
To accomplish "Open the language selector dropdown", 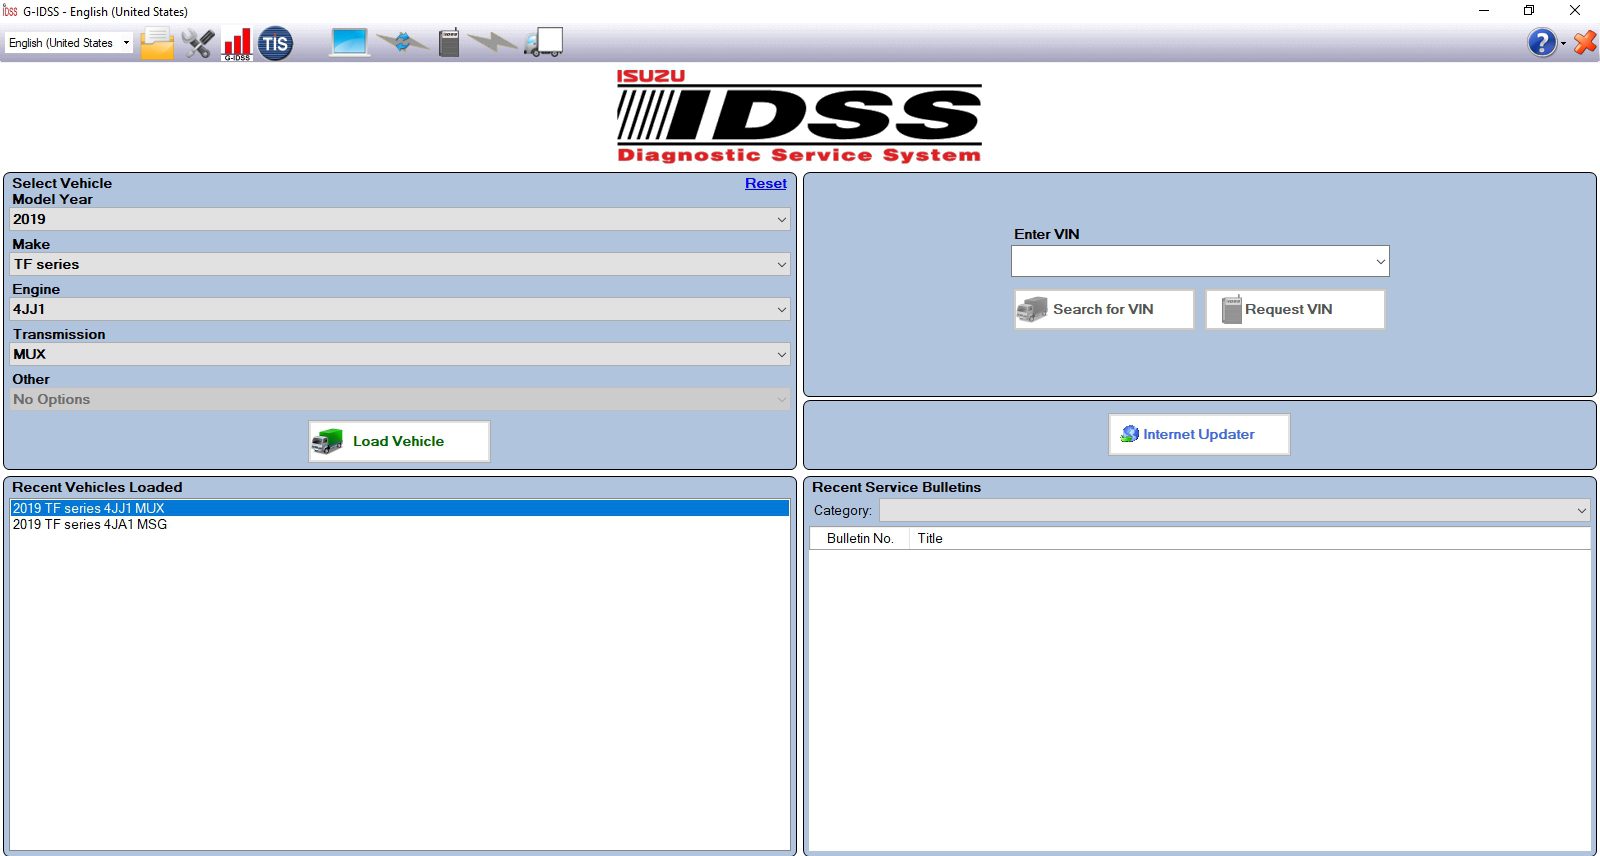I will (x=69, y=43).
